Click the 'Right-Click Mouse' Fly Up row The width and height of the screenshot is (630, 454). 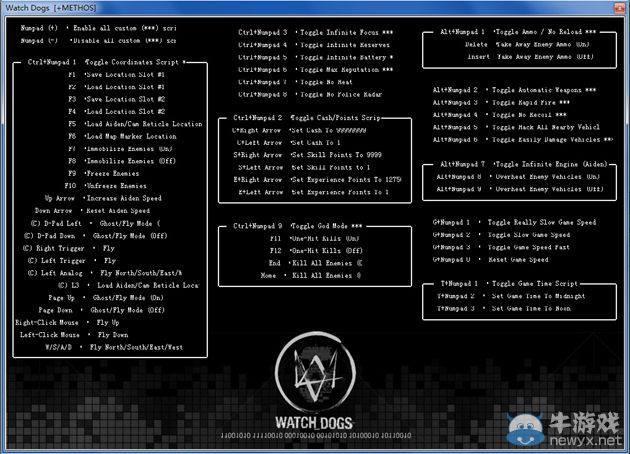pyautogui.click(x=67, y=323)
